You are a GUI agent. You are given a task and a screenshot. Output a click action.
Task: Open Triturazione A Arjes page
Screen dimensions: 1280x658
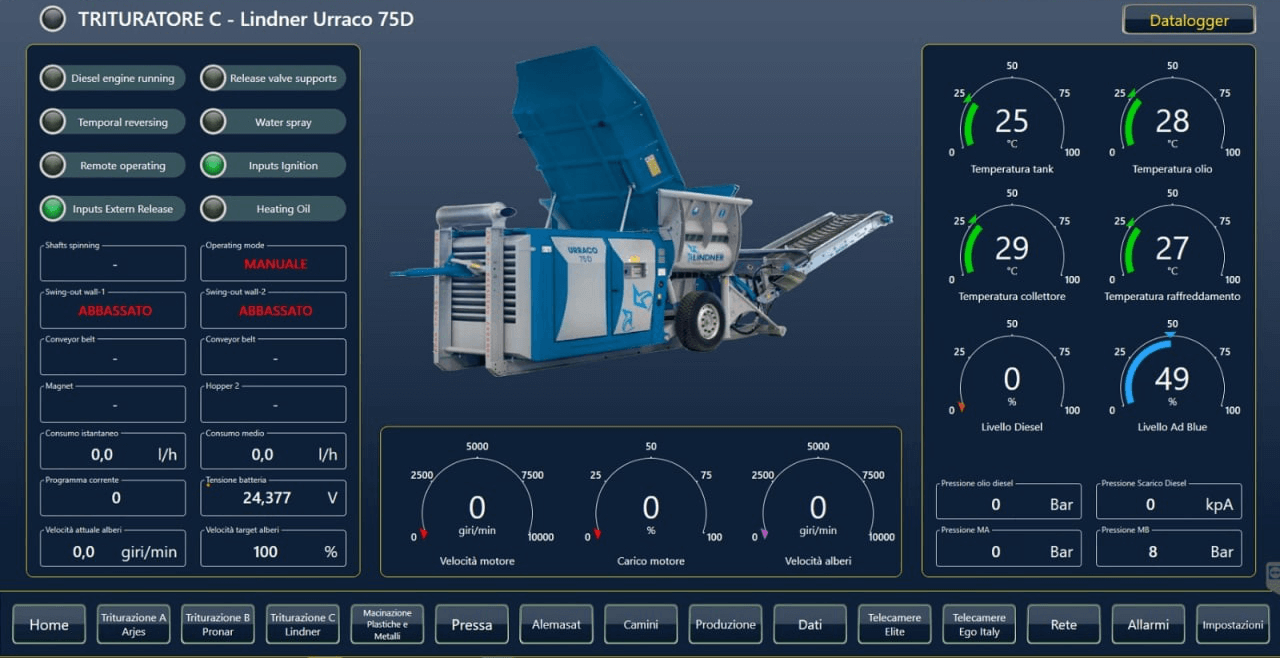(x=134, y=624)
